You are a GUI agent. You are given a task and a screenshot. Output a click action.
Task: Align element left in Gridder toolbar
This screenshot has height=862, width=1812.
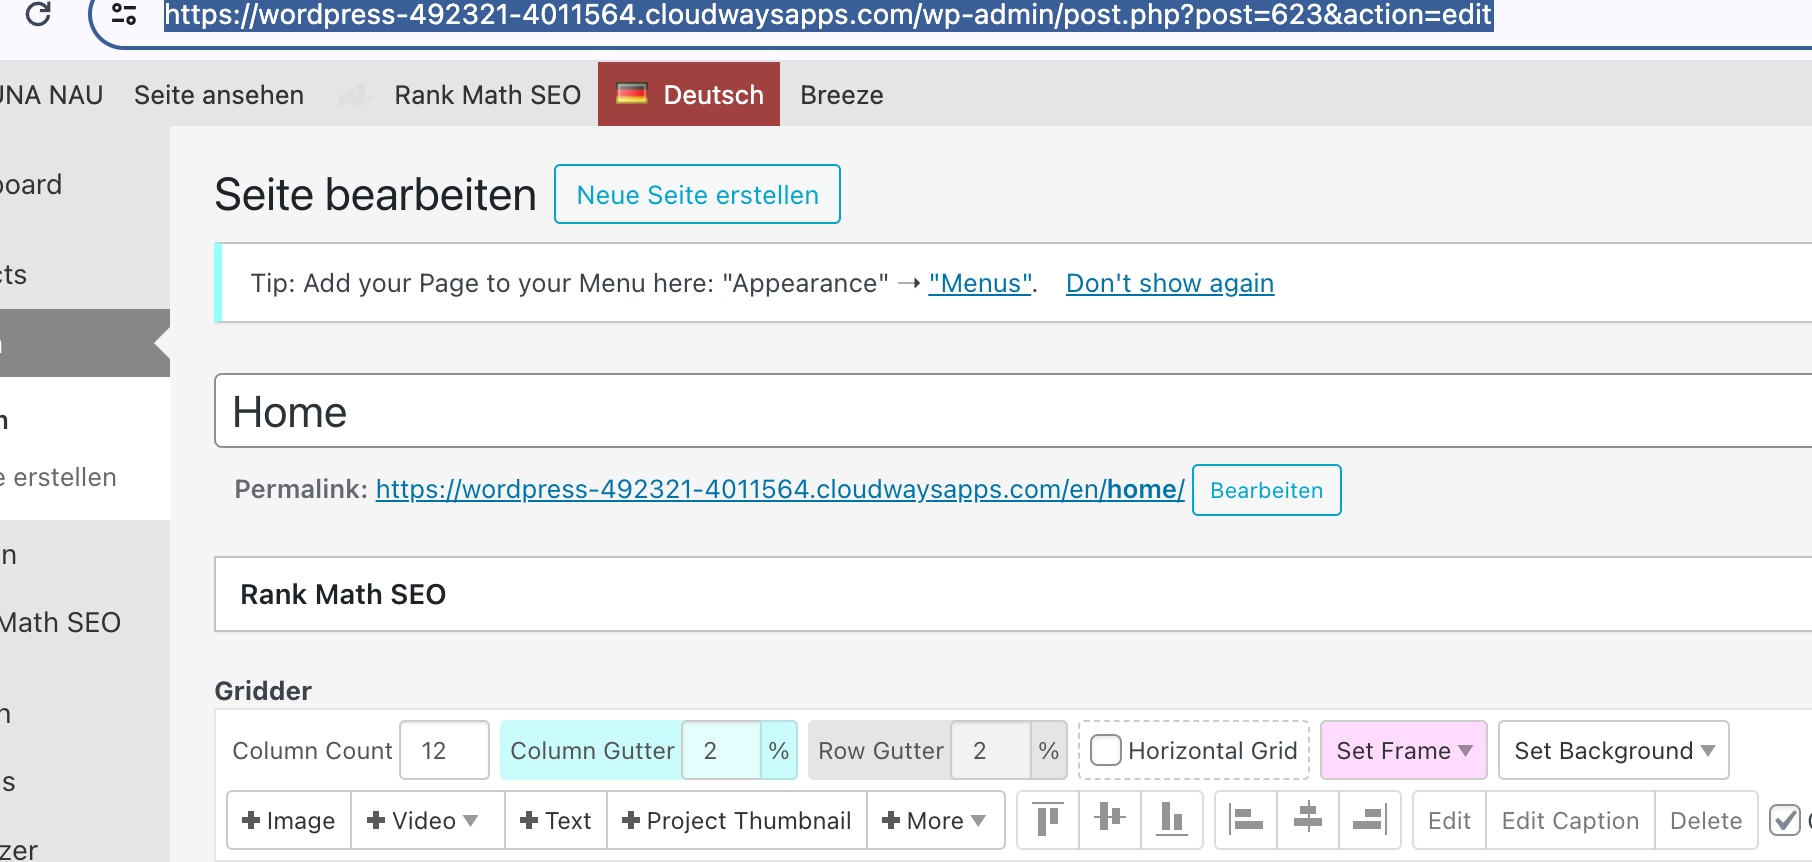pyautogui.click(x=1246, y=820)
